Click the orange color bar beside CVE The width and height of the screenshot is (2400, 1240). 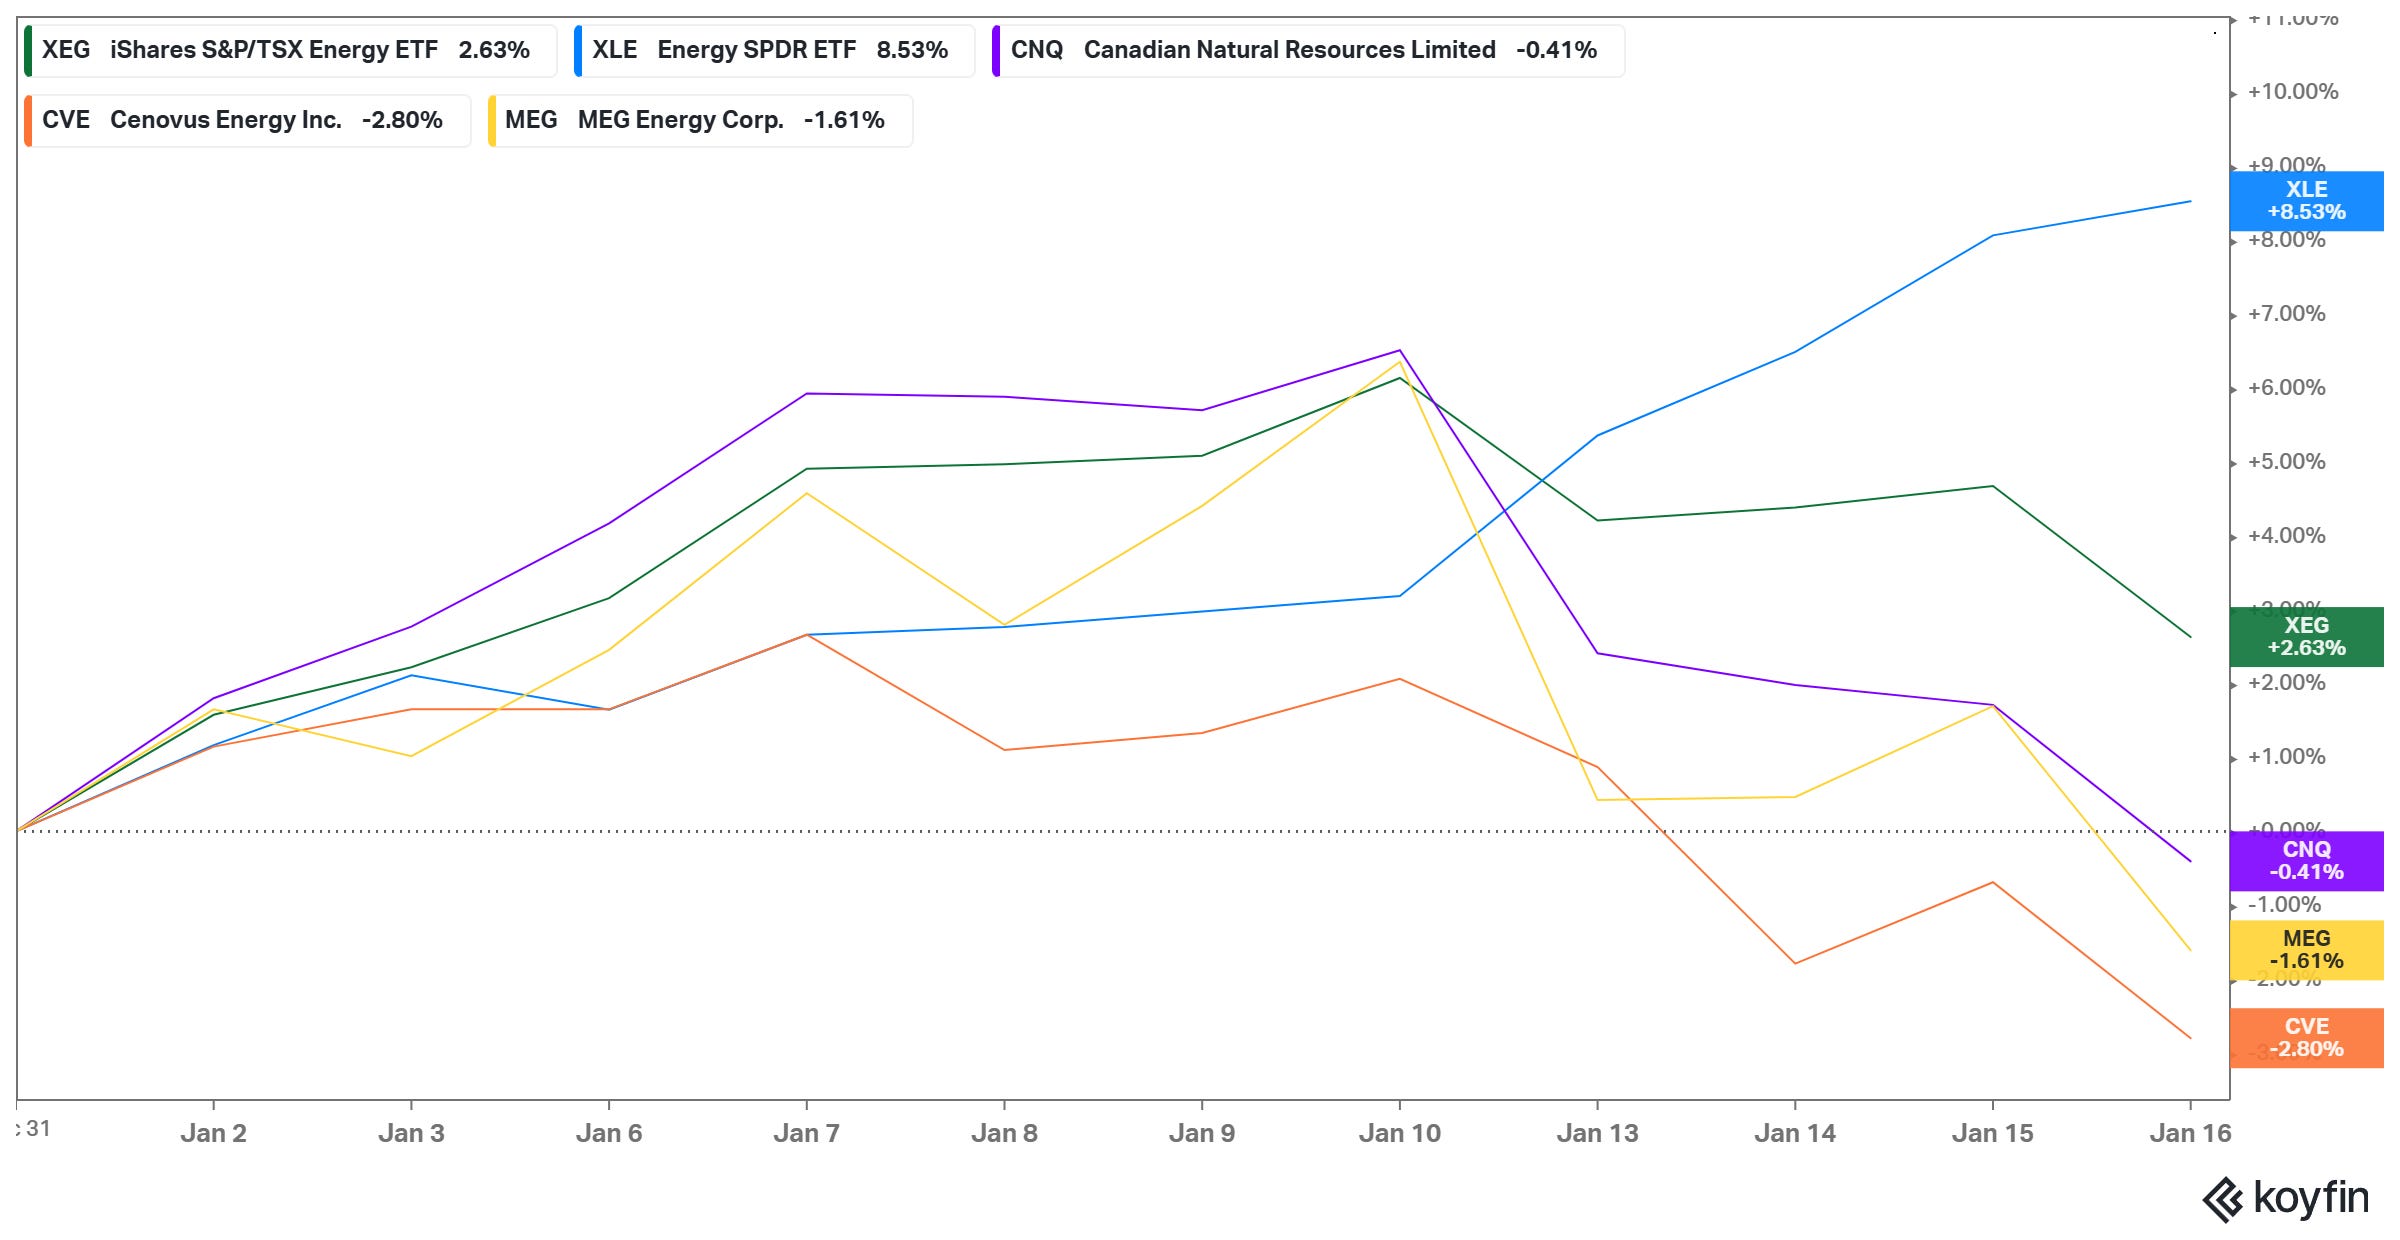coord(29,120)
